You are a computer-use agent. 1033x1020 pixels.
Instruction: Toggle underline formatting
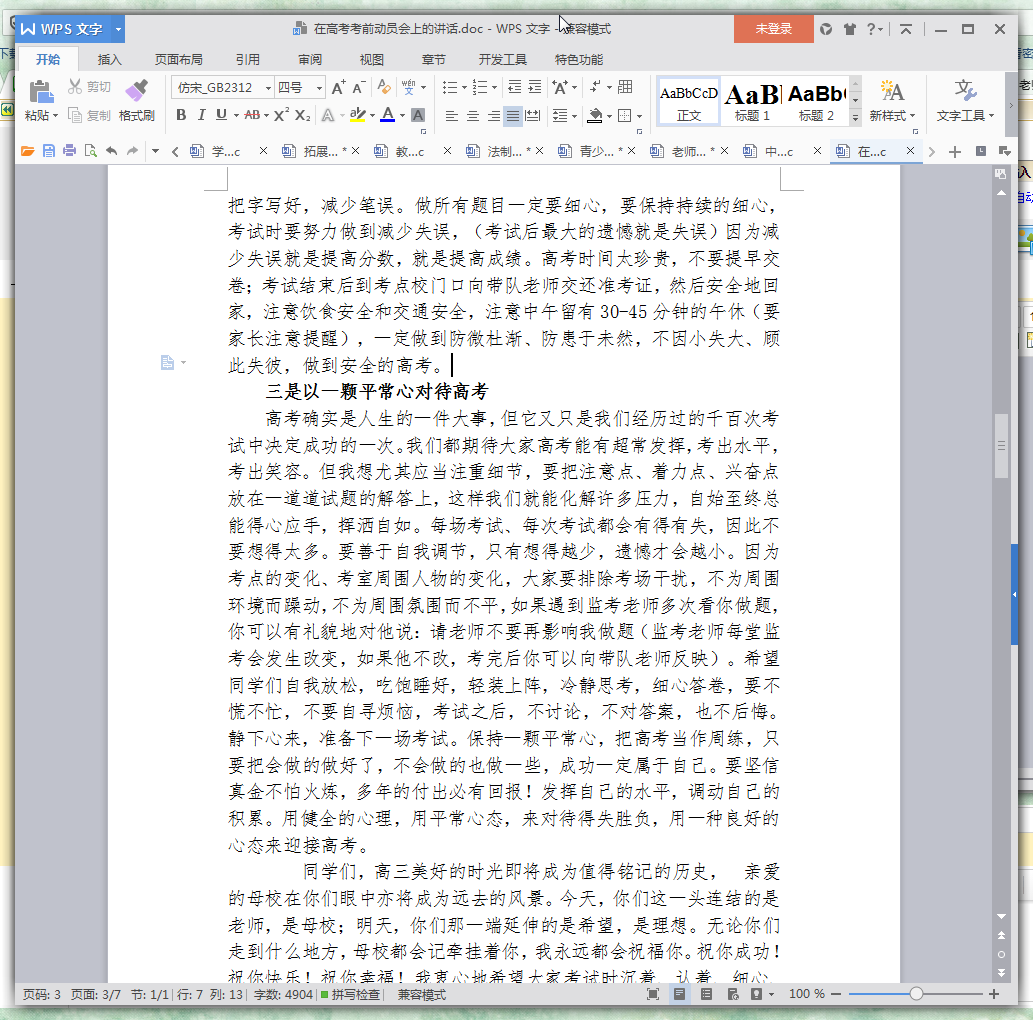[220, 115]
